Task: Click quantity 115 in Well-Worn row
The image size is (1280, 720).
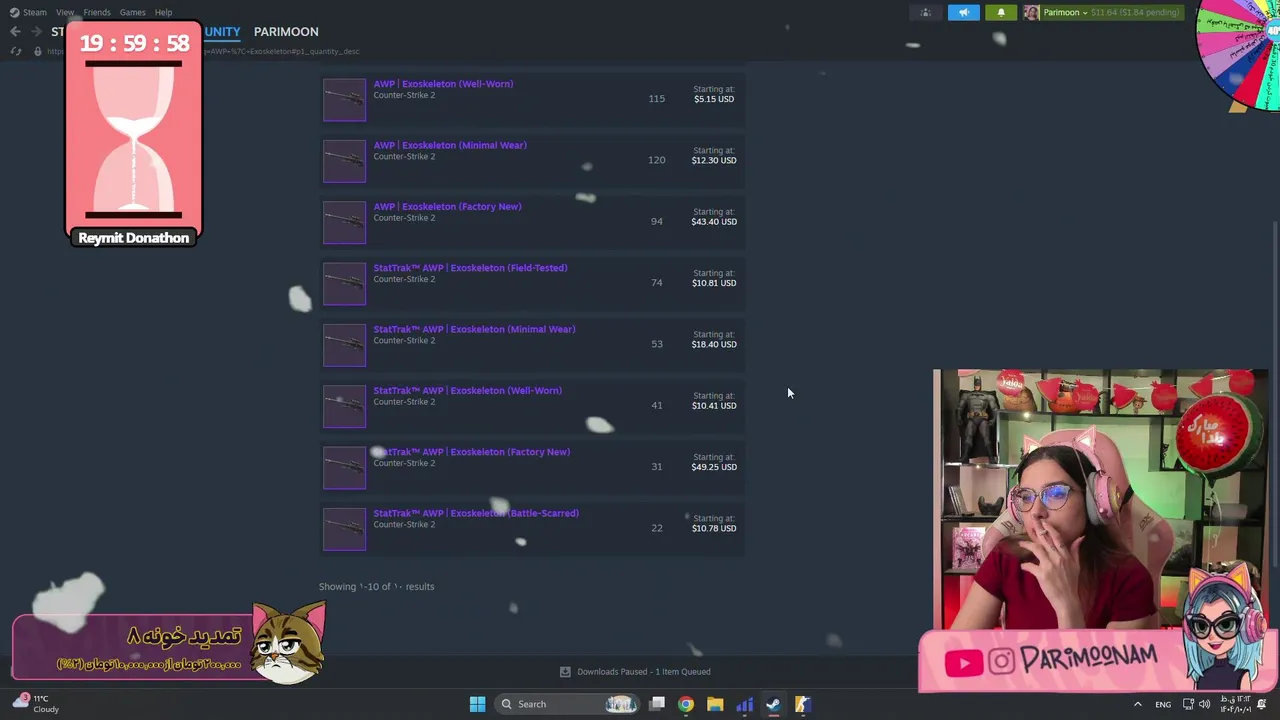Action: 656,99
